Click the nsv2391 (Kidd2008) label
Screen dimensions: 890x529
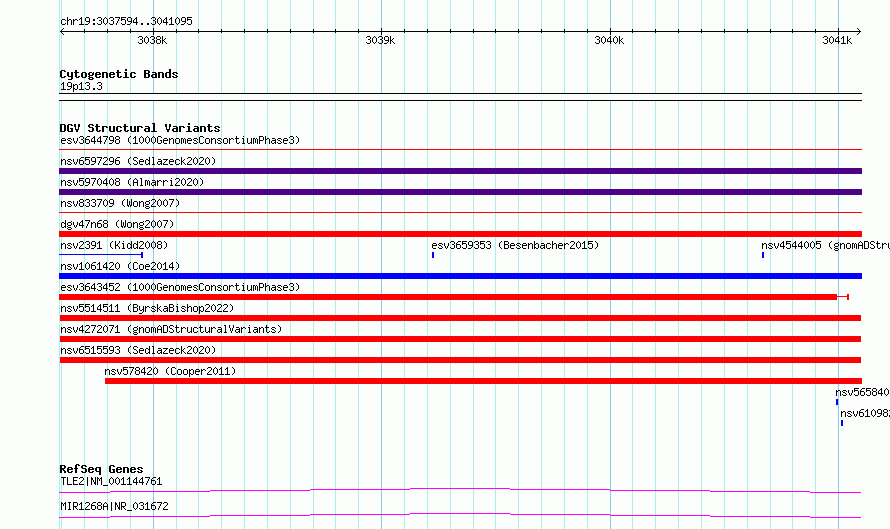[x=114, y=245]
